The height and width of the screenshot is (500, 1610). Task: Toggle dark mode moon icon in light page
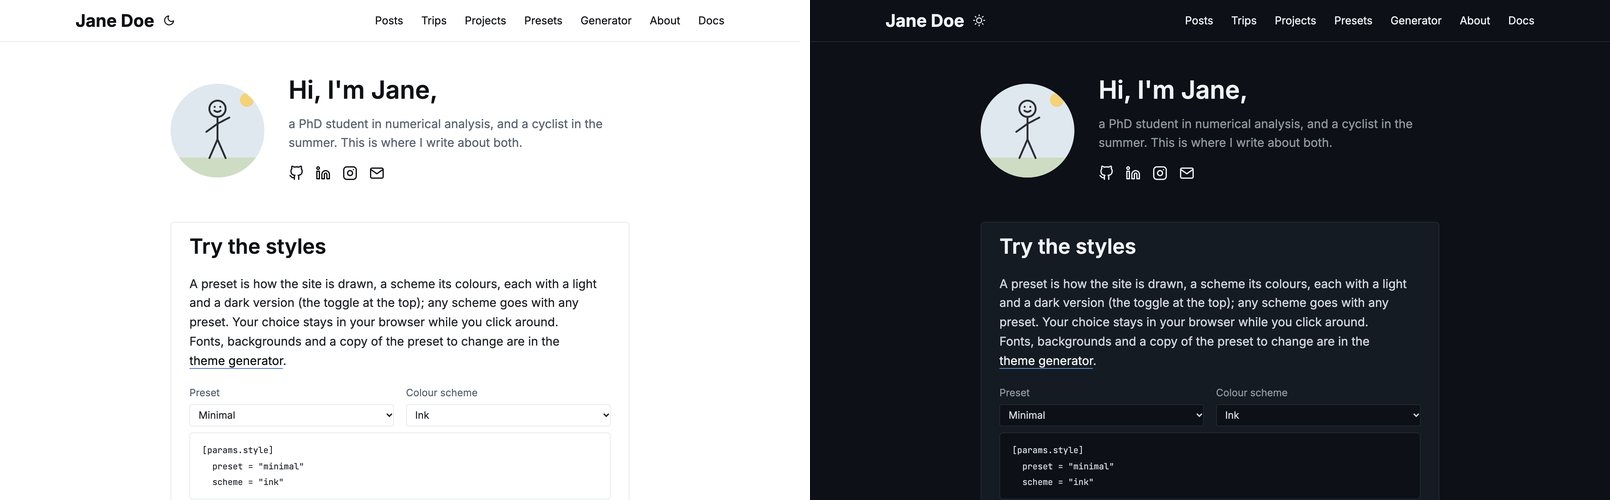pos(169,20)
